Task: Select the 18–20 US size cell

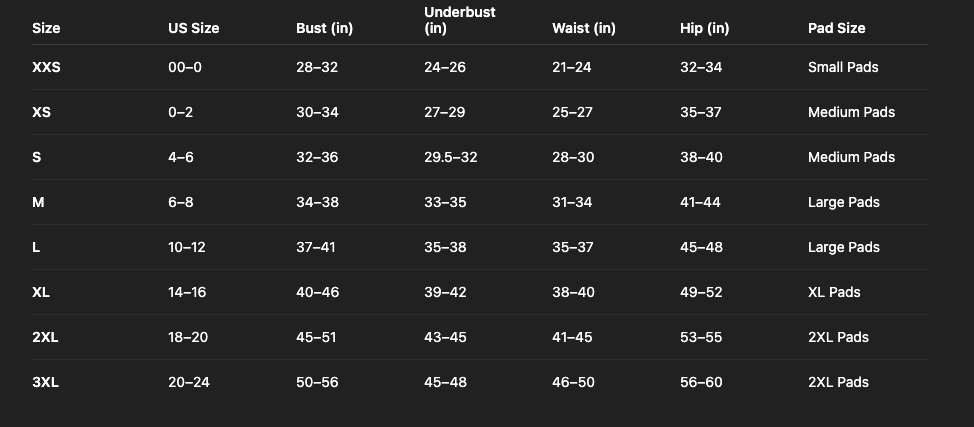Action: (188, 337)
